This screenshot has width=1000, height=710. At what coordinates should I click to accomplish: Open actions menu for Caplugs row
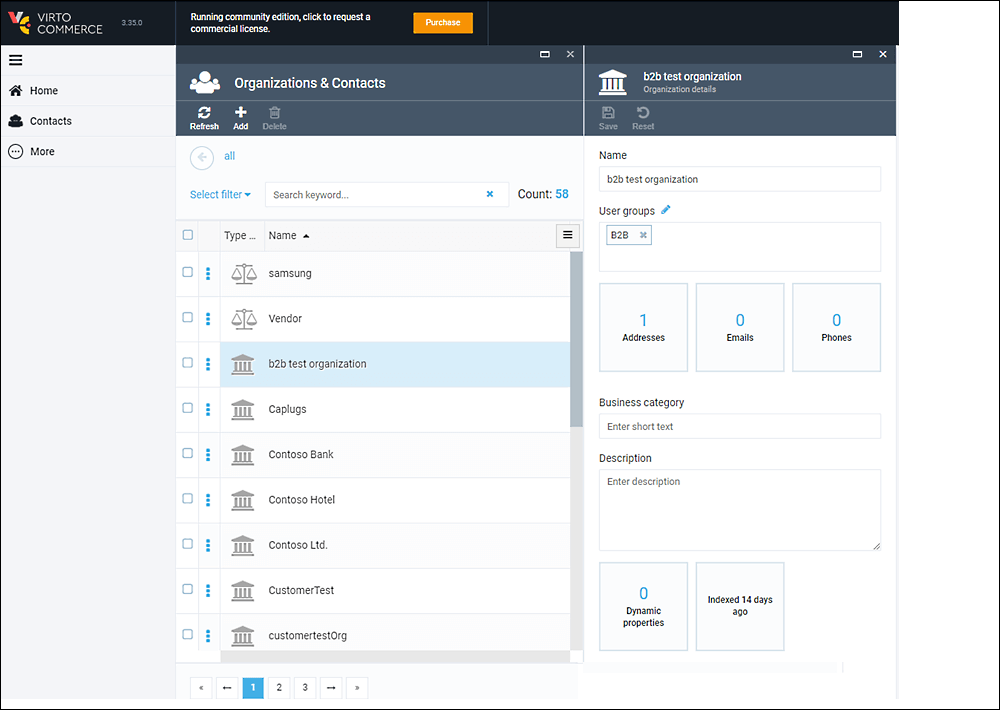pyautogui.click(x=208, y=409)
